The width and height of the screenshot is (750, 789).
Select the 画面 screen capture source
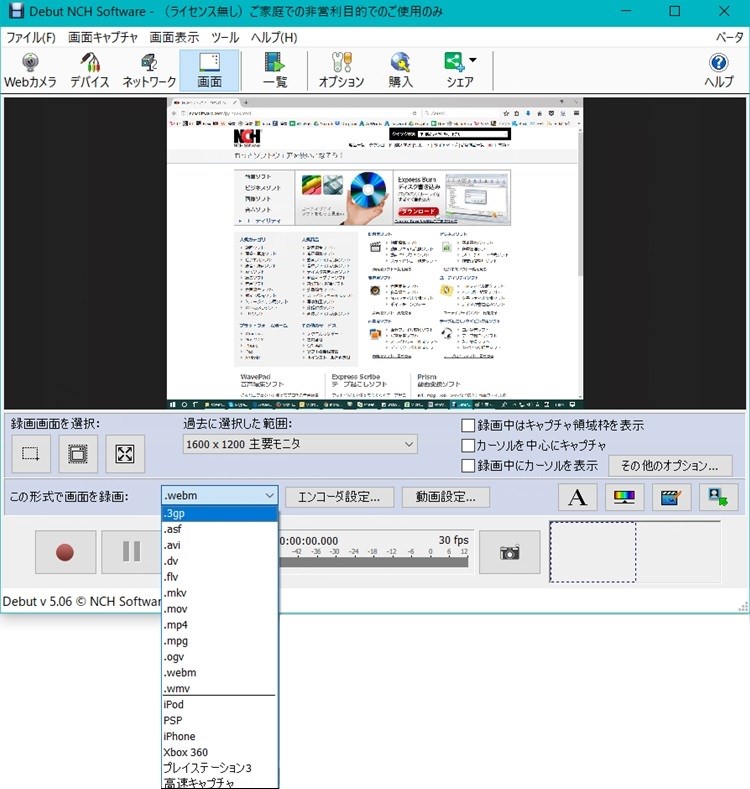coord(209,70)
